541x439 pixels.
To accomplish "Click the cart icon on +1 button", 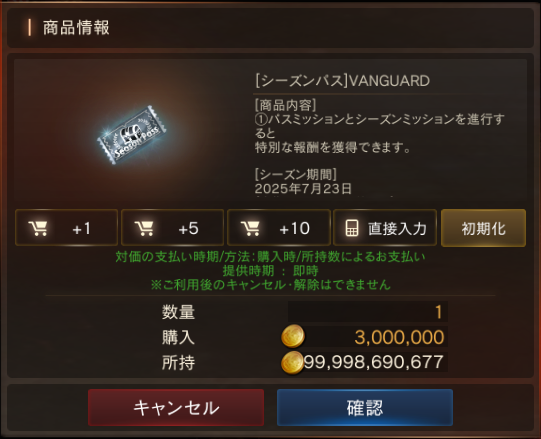I will 38,228.
